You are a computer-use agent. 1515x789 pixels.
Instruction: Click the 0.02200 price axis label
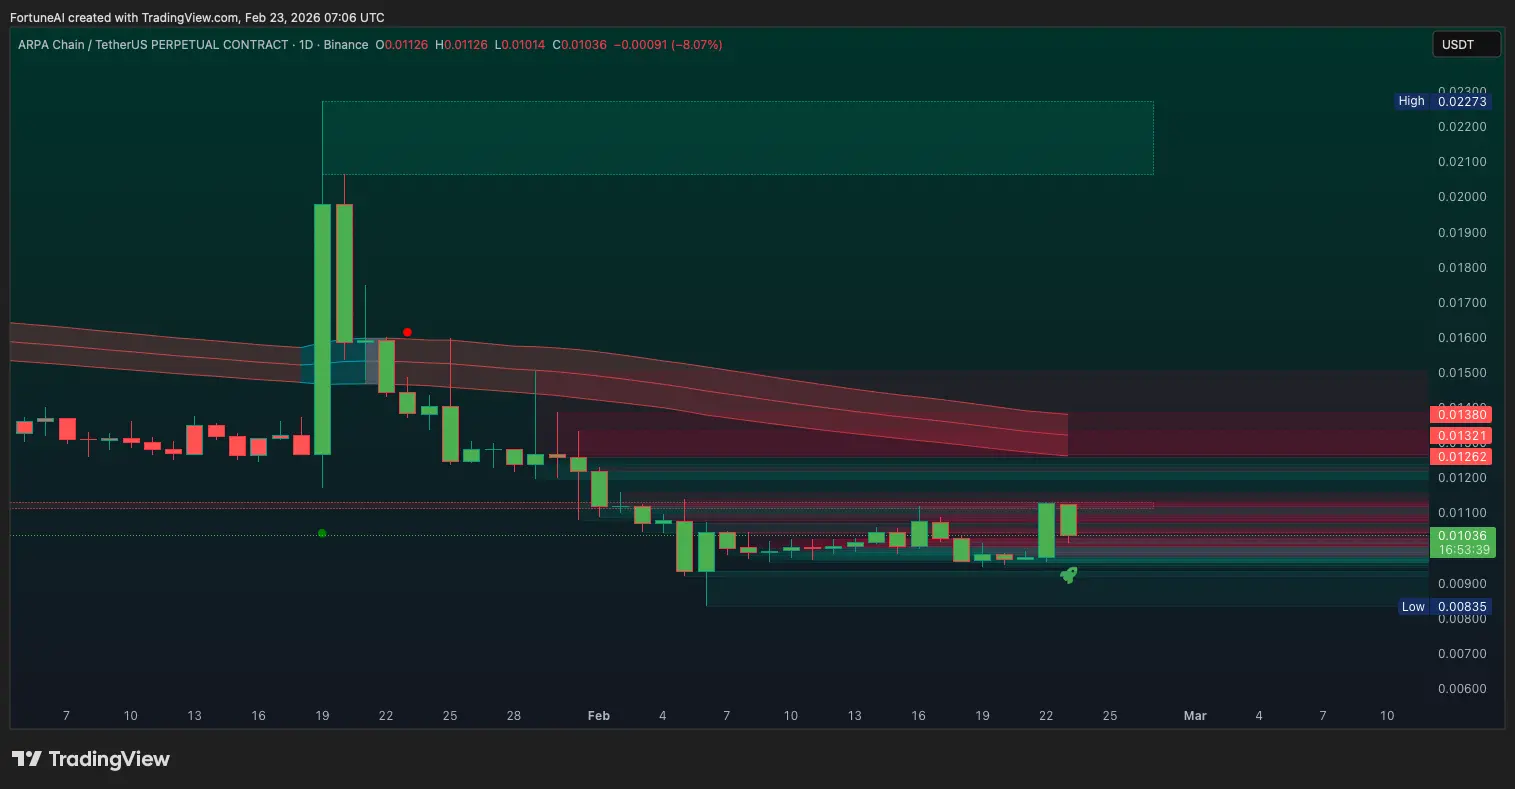point(1462,127)
